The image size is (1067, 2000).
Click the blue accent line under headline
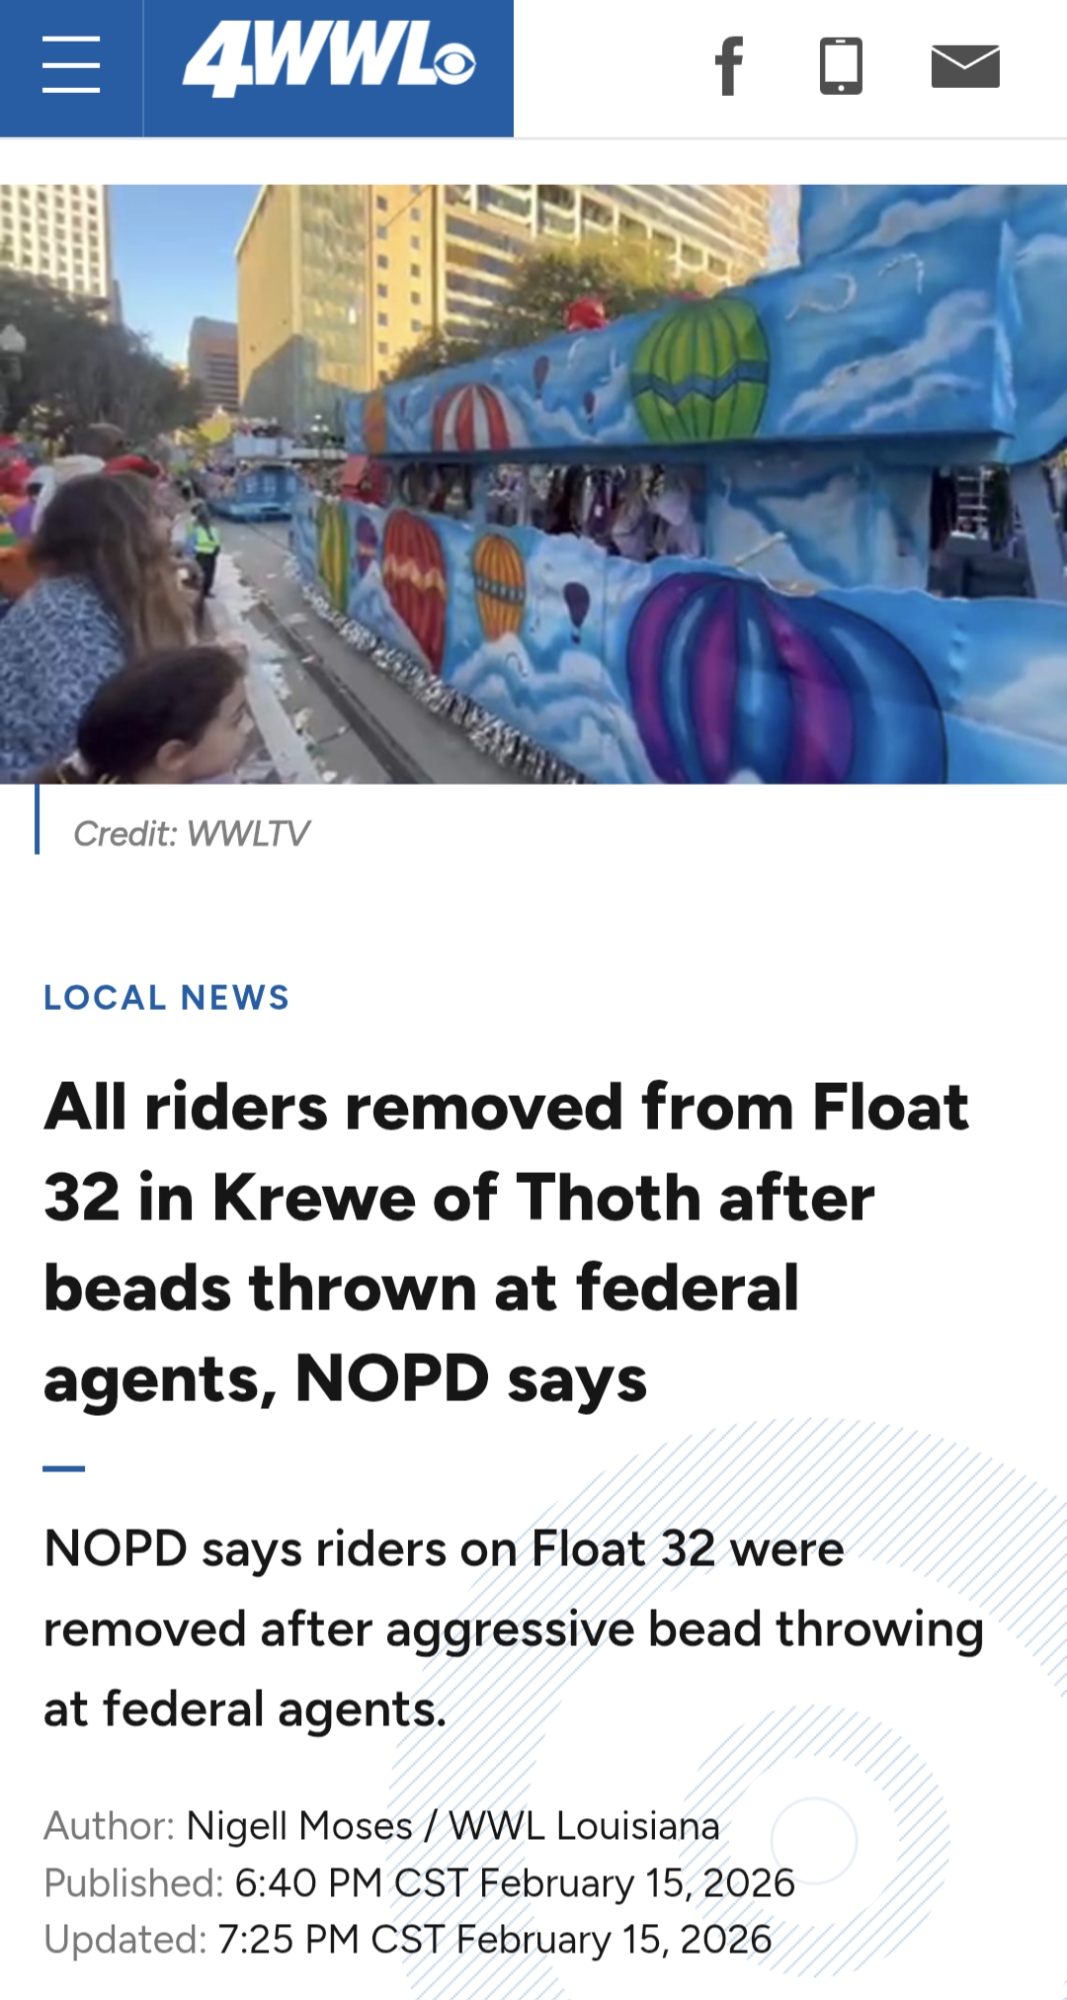click(64, 1468)
